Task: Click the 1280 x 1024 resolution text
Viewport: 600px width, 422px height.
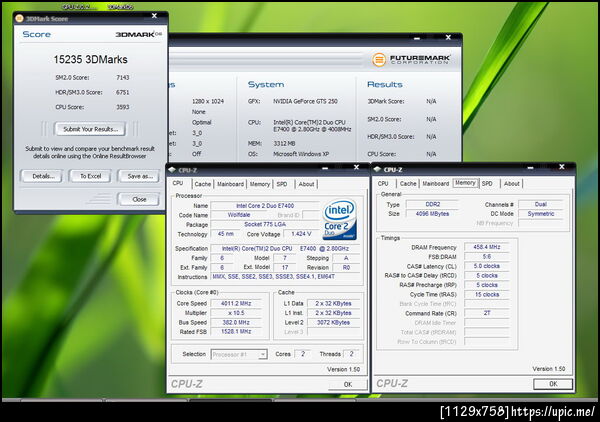Action: coord(208,101)
